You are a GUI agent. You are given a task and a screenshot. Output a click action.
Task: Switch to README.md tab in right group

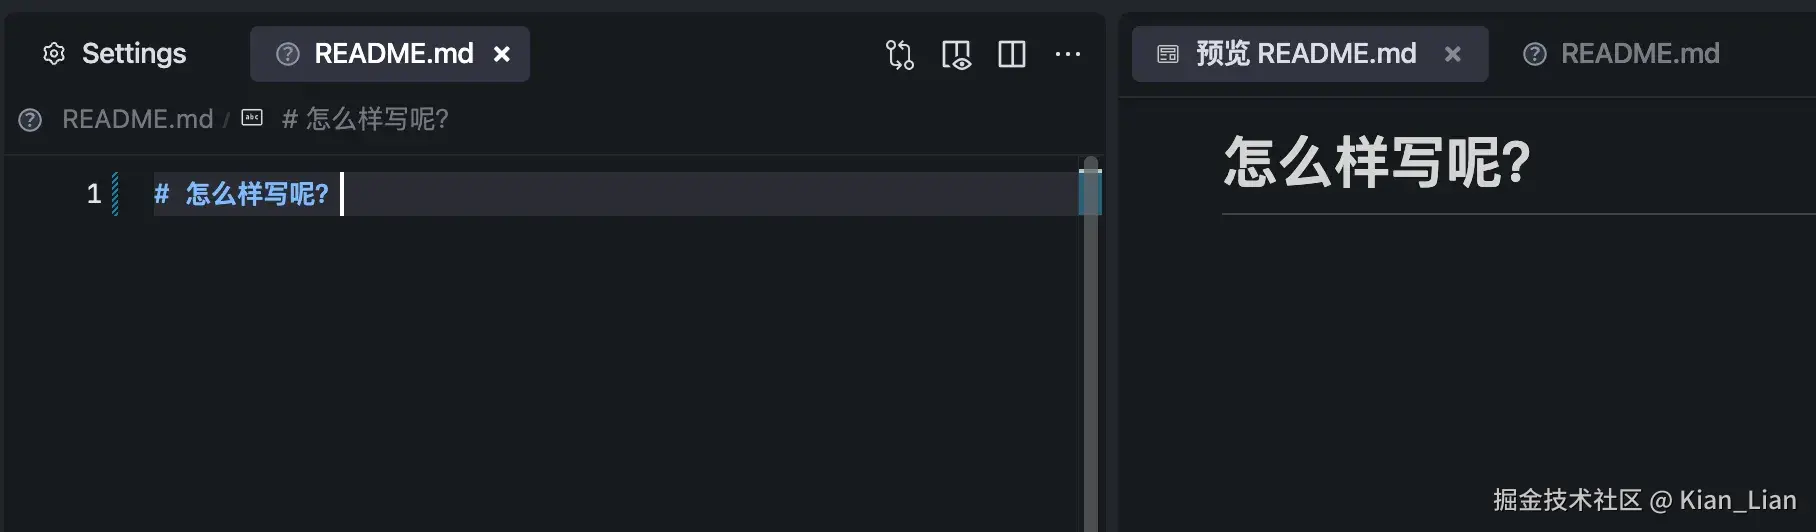(x=1639, y=54)
